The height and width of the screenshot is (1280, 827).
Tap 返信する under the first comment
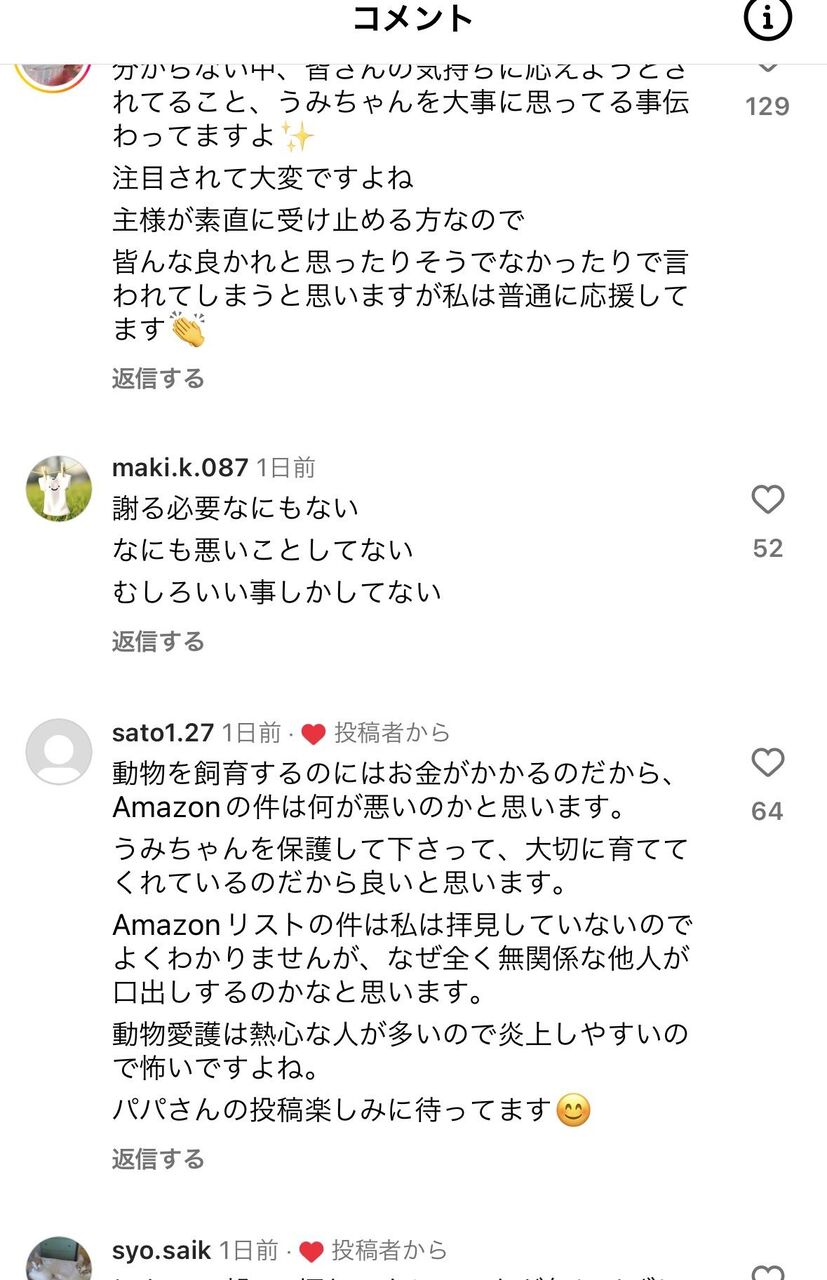(158, 378)
